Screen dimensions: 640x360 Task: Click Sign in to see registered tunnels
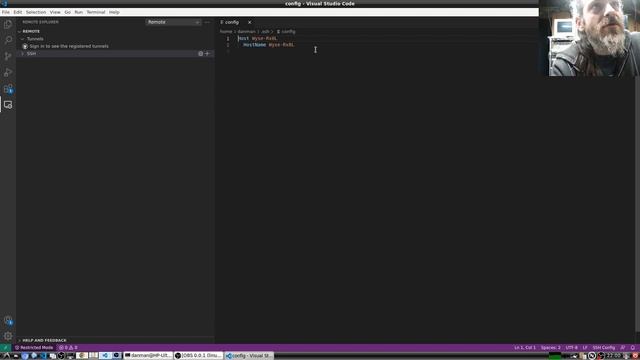[x=69, y=46]
